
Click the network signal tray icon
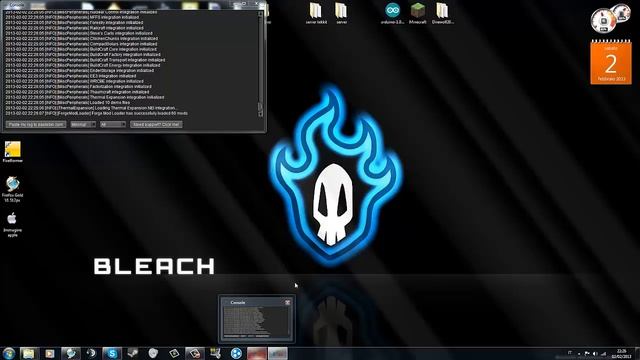(x=603, y=354)
